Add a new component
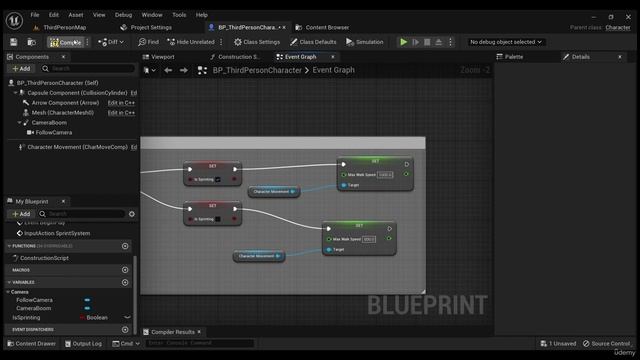 tap(21, 69)
